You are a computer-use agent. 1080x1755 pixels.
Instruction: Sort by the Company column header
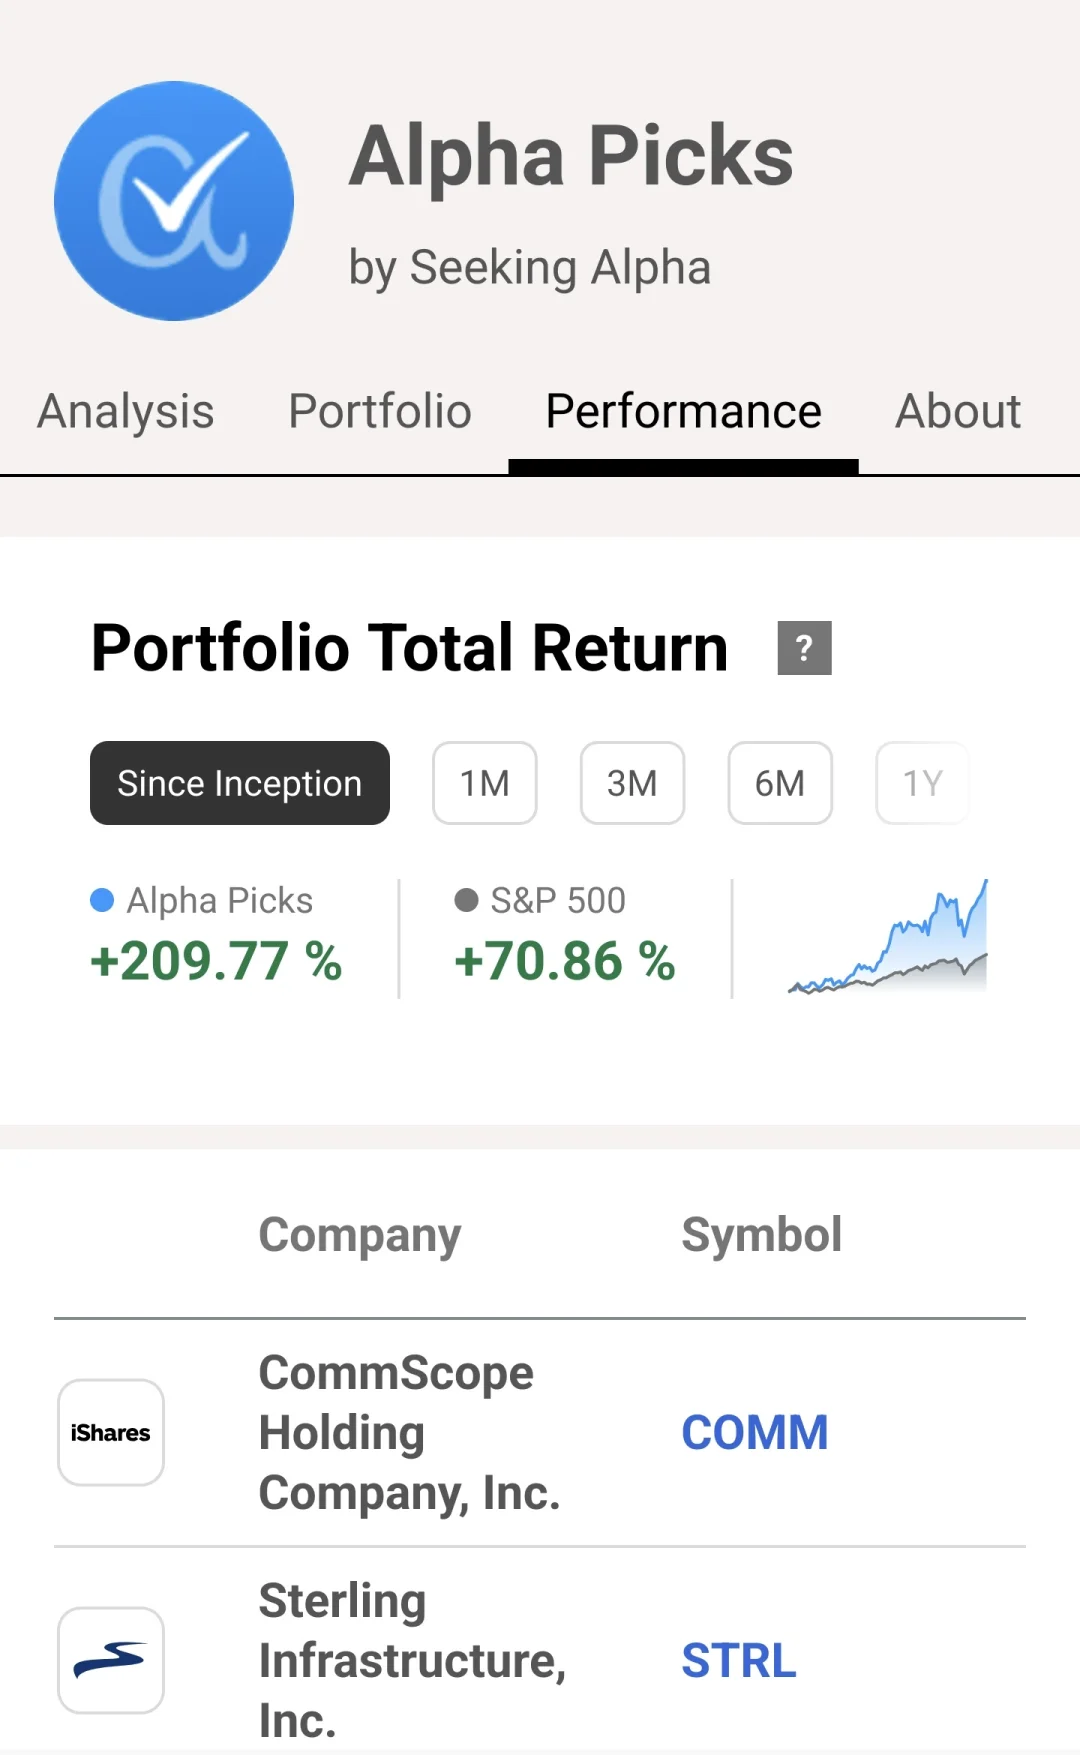point(360,1235)
